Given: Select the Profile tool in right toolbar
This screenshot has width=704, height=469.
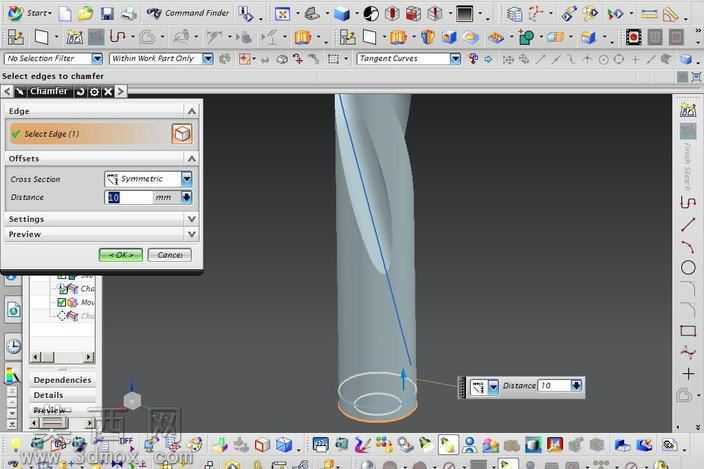Looking at the screenshot, I should coord(688,202).
